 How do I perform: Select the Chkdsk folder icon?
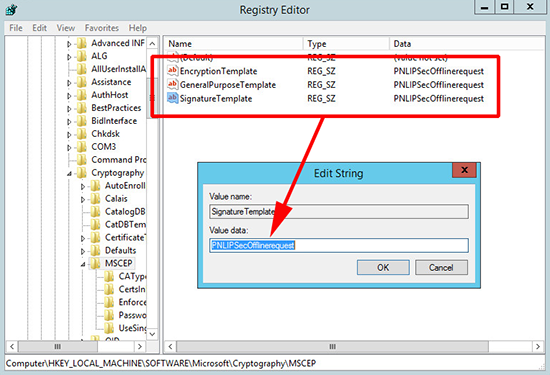(82, 134)
